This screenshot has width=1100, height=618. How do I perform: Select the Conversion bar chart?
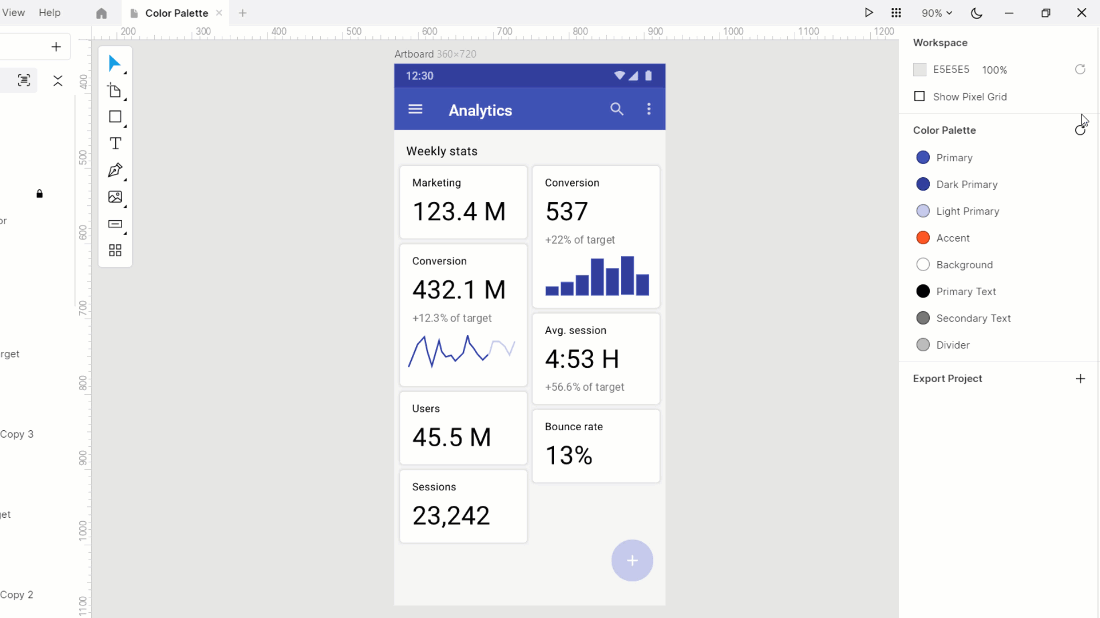coord(597,276)
